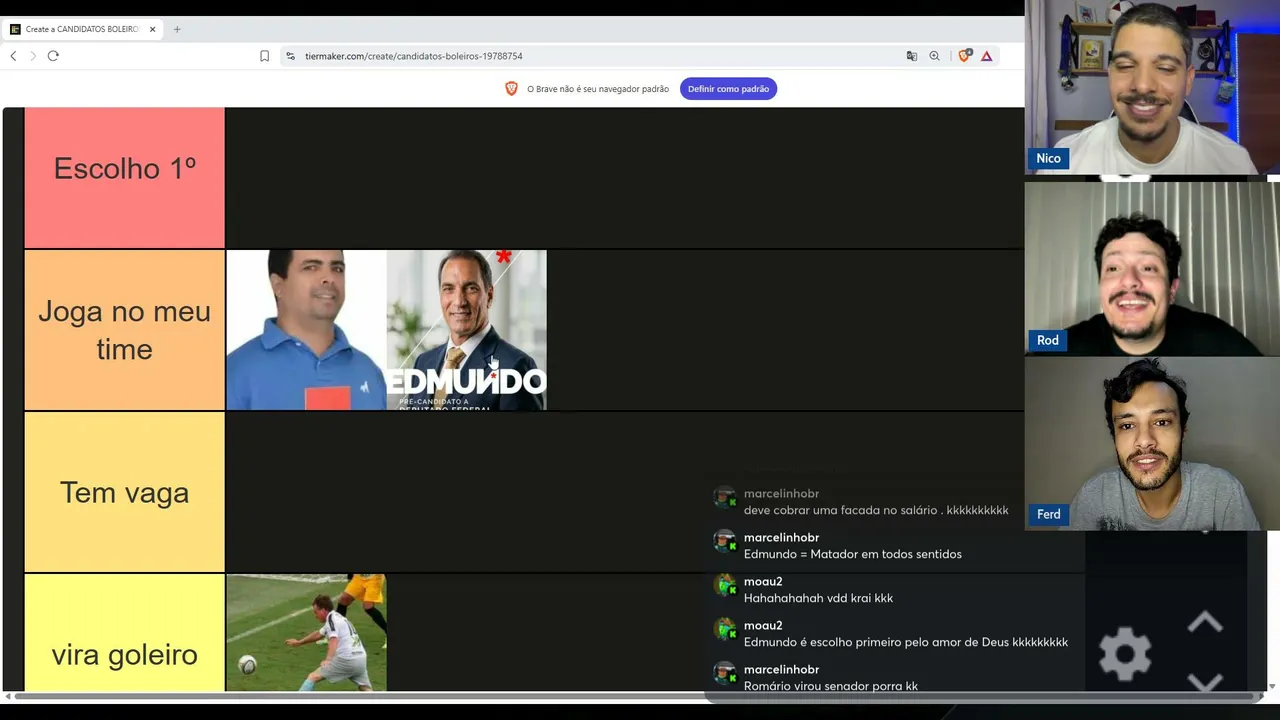
Task: Open a new browser tab
Action: pyautogui.click(x=177, y=29)
